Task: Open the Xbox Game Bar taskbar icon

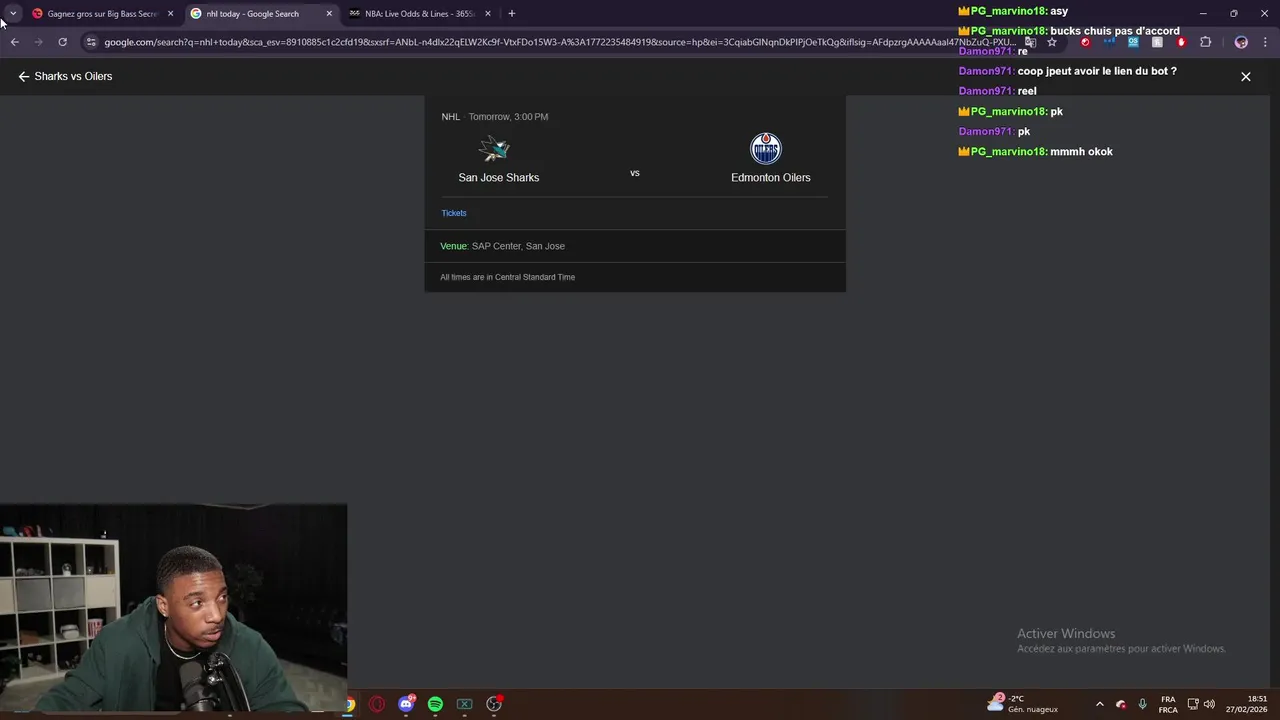Action: [x=464, y=704]
